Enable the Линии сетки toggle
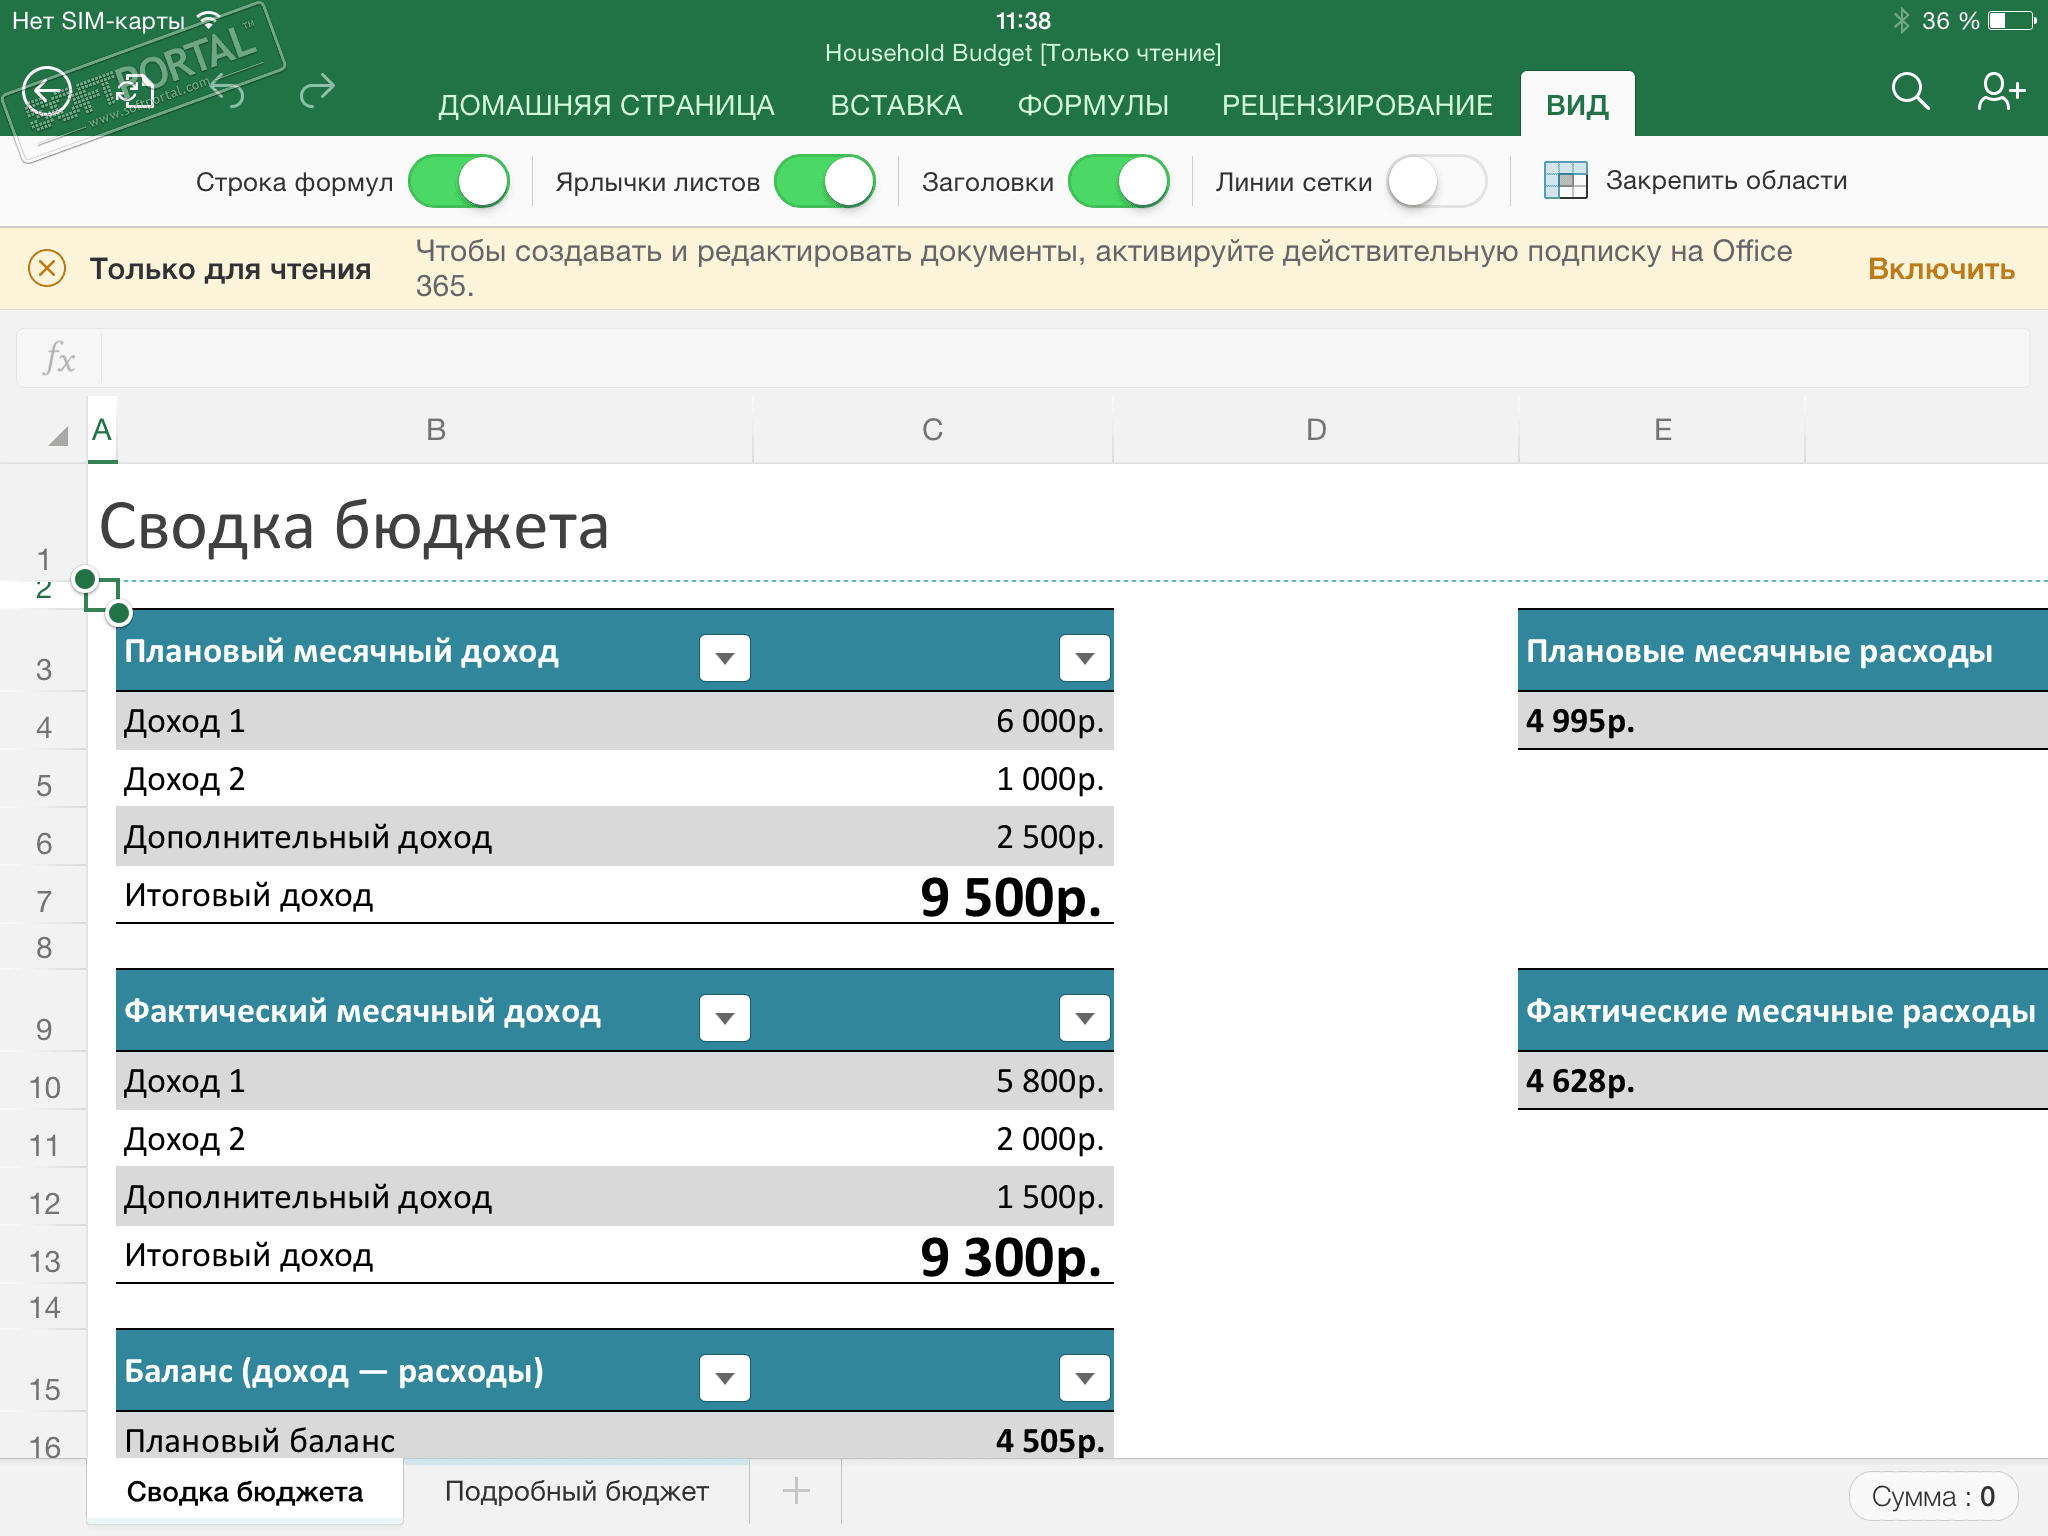This screenshot has width=2048, height=1536. [x=1436, y=182]
